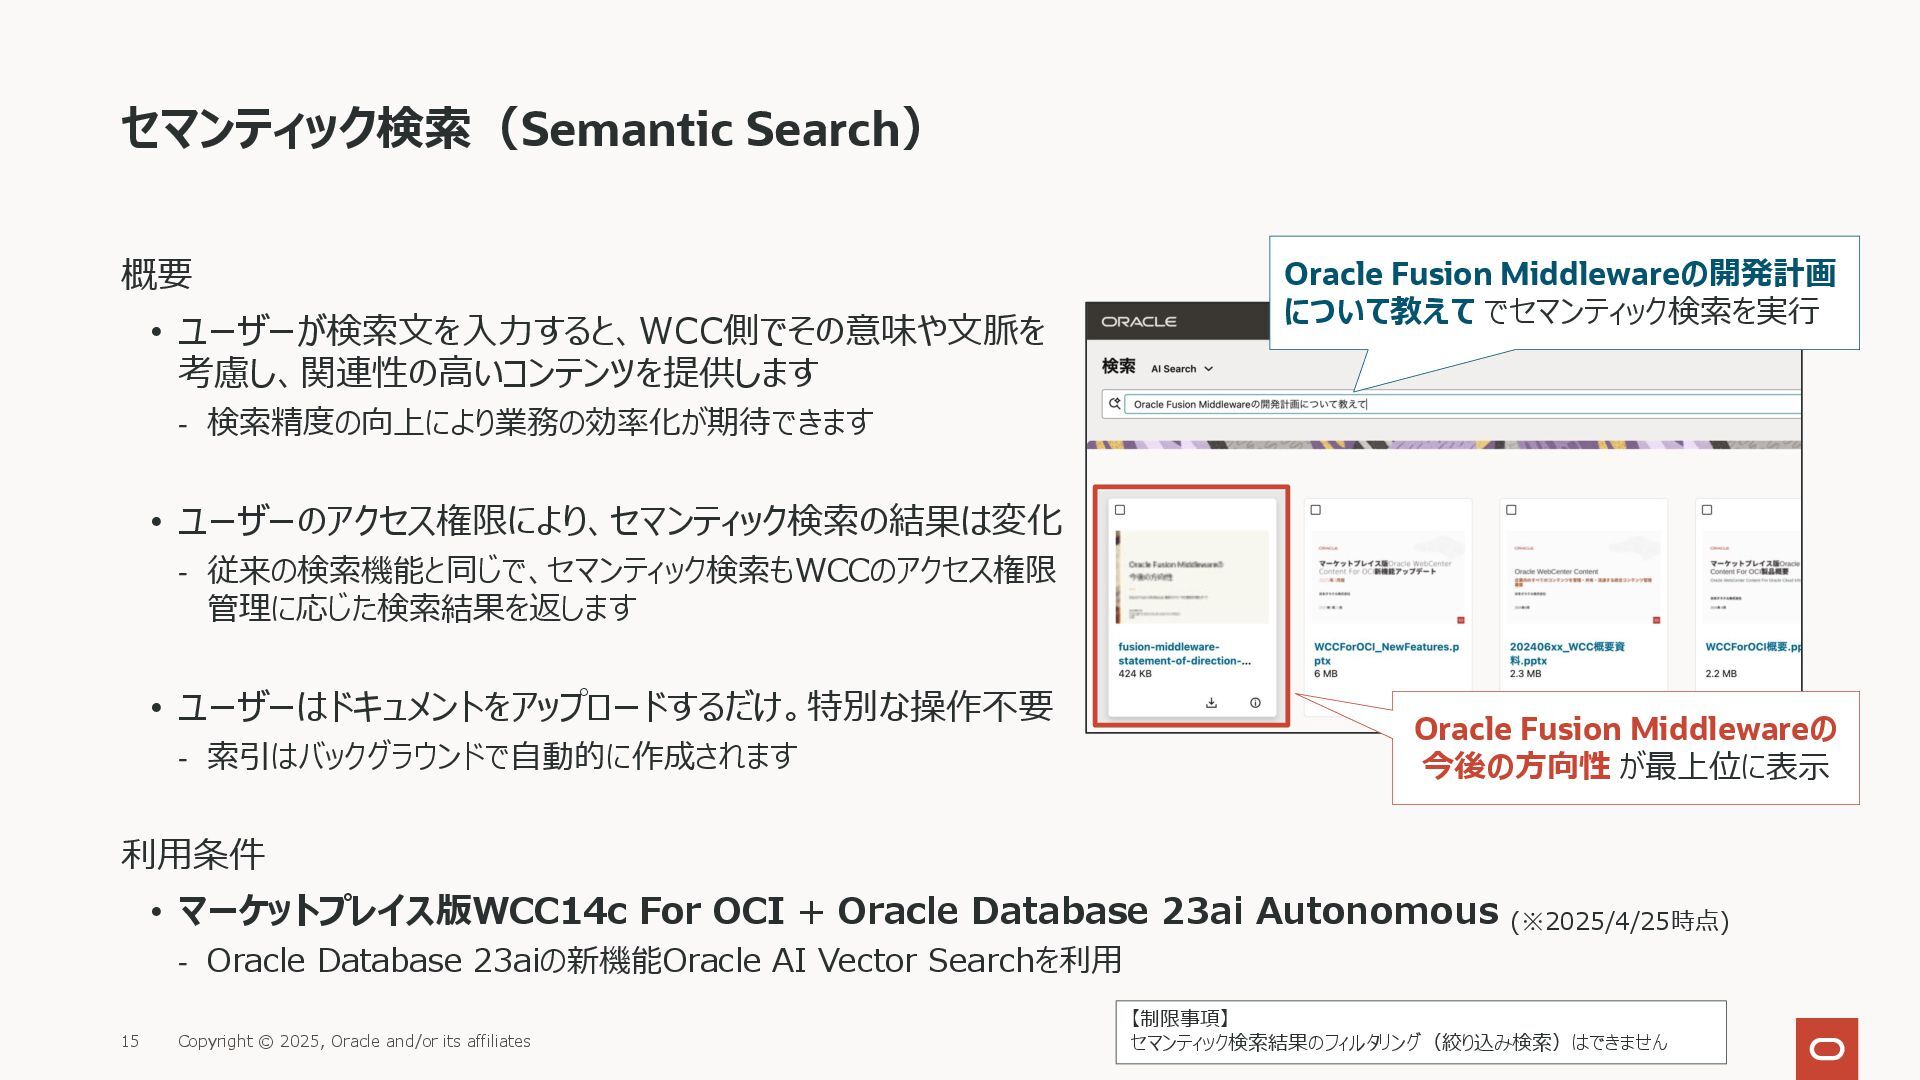This screenshot has height=1080, width=1920.
Task: Open the AI Search dropdown
Action: (1181, 369)
